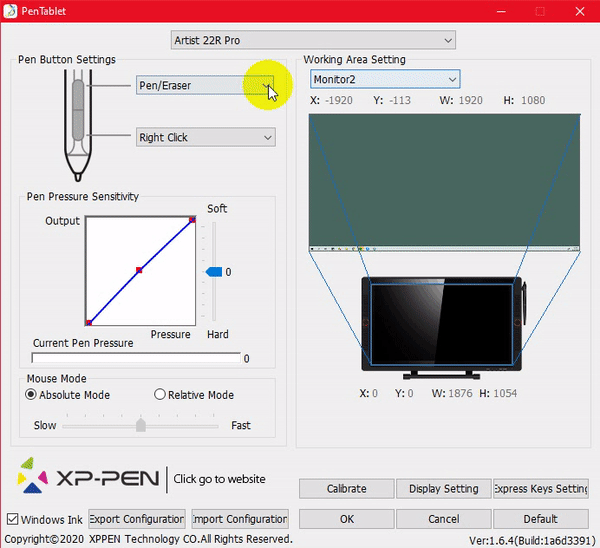Click the Slow/Fast mouse speed slider thumb

coord(141,425)
